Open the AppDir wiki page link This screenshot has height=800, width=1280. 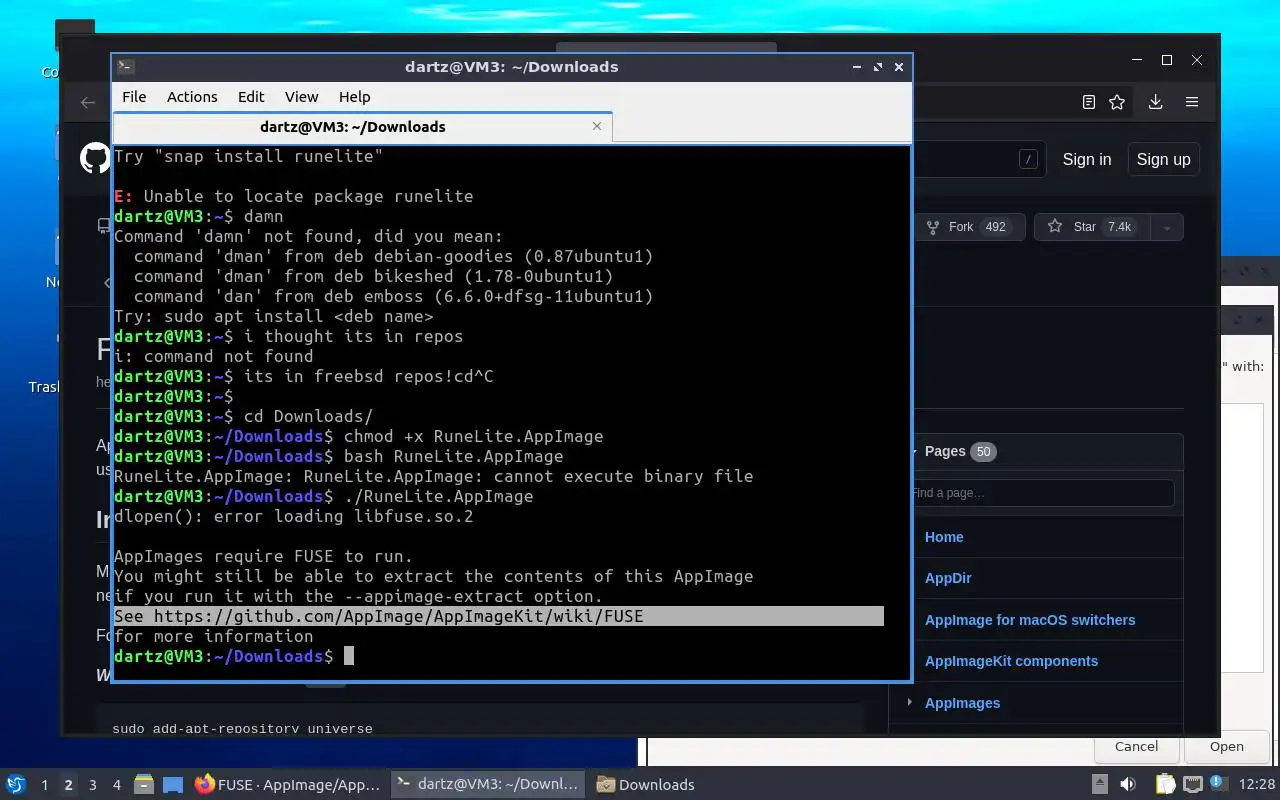[x=948, y=578]
